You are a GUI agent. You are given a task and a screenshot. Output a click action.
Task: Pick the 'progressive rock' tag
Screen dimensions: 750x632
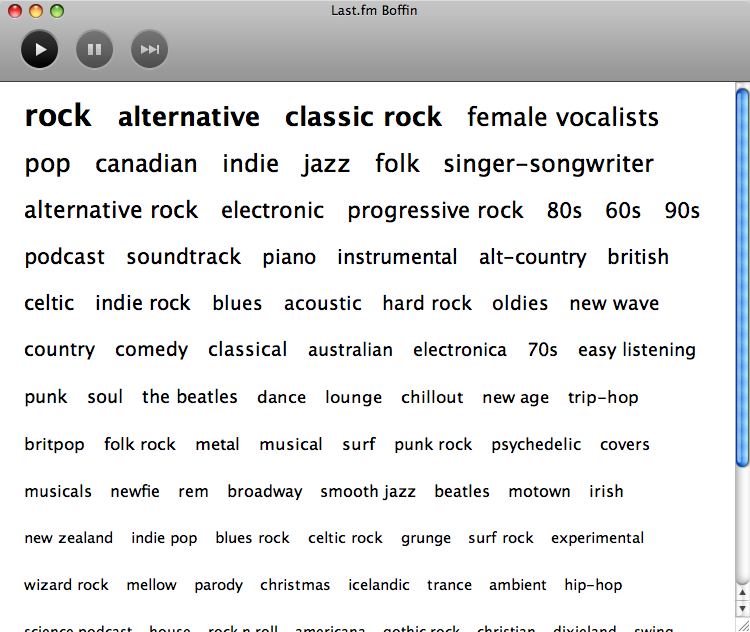point(435,211)
